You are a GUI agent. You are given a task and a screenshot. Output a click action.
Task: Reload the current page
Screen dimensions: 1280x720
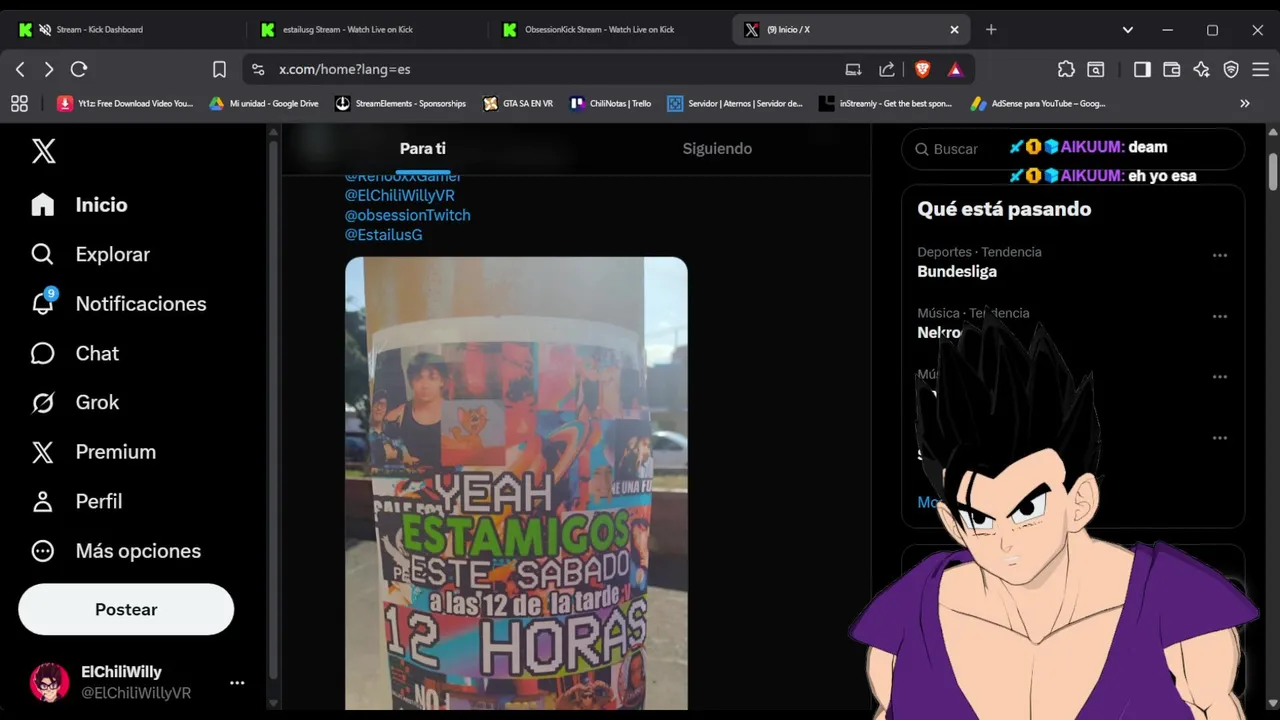pyautogui.click(x=79, y=69)
